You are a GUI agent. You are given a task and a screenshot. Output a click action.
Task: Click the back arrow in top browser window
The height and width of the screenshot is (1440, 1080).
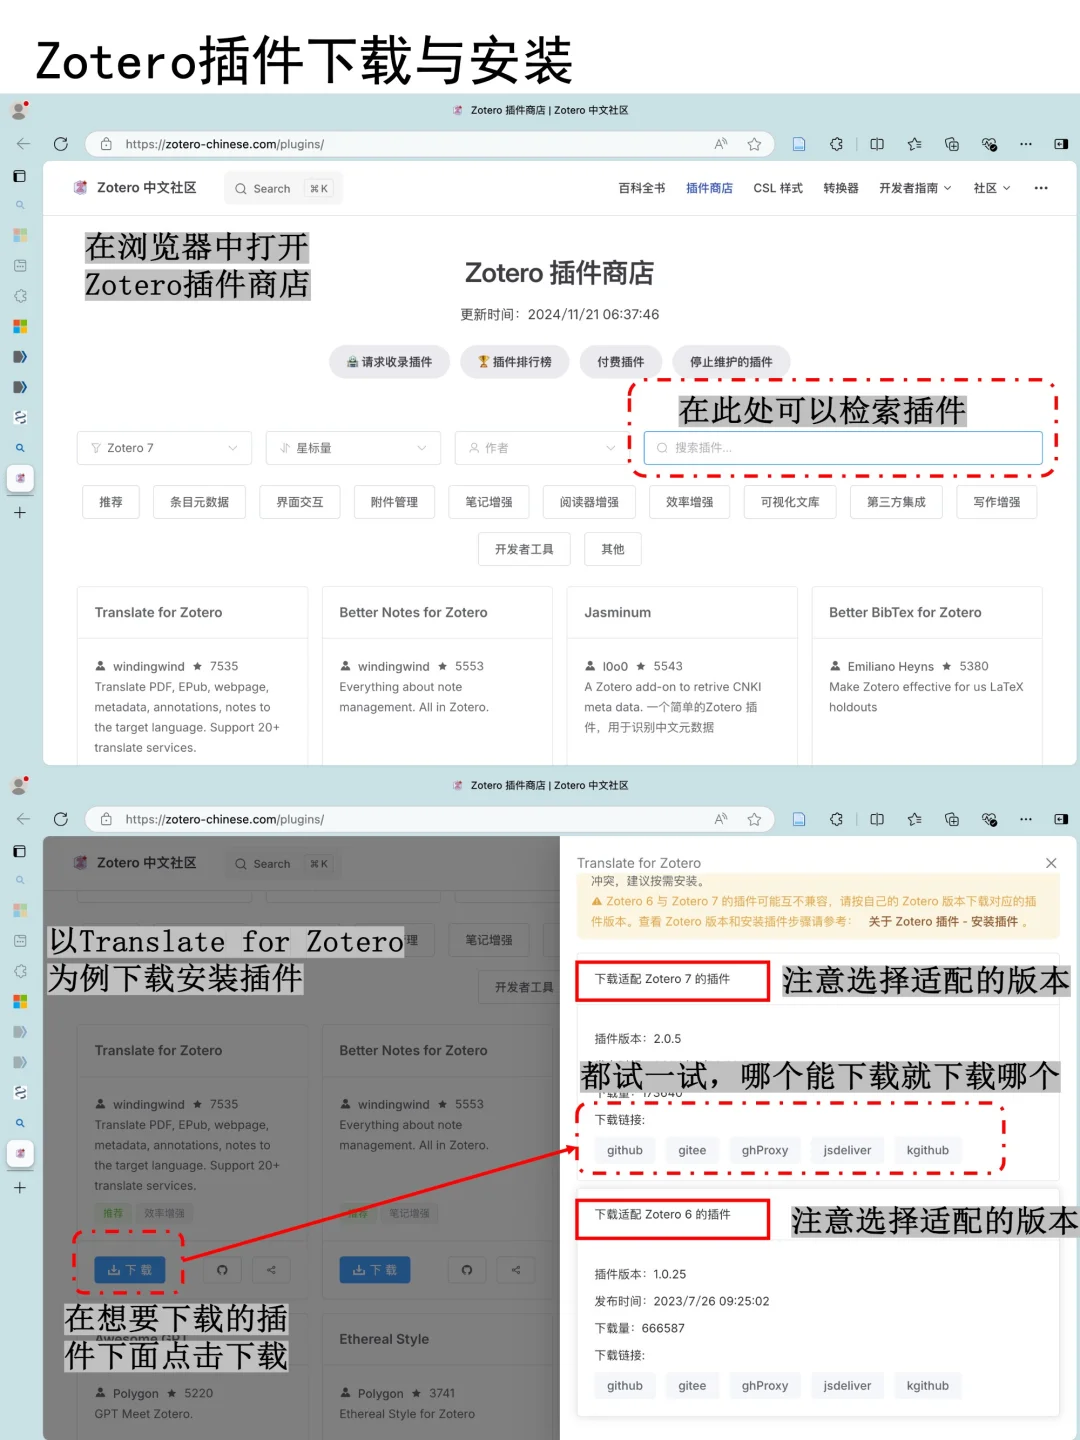23,144
